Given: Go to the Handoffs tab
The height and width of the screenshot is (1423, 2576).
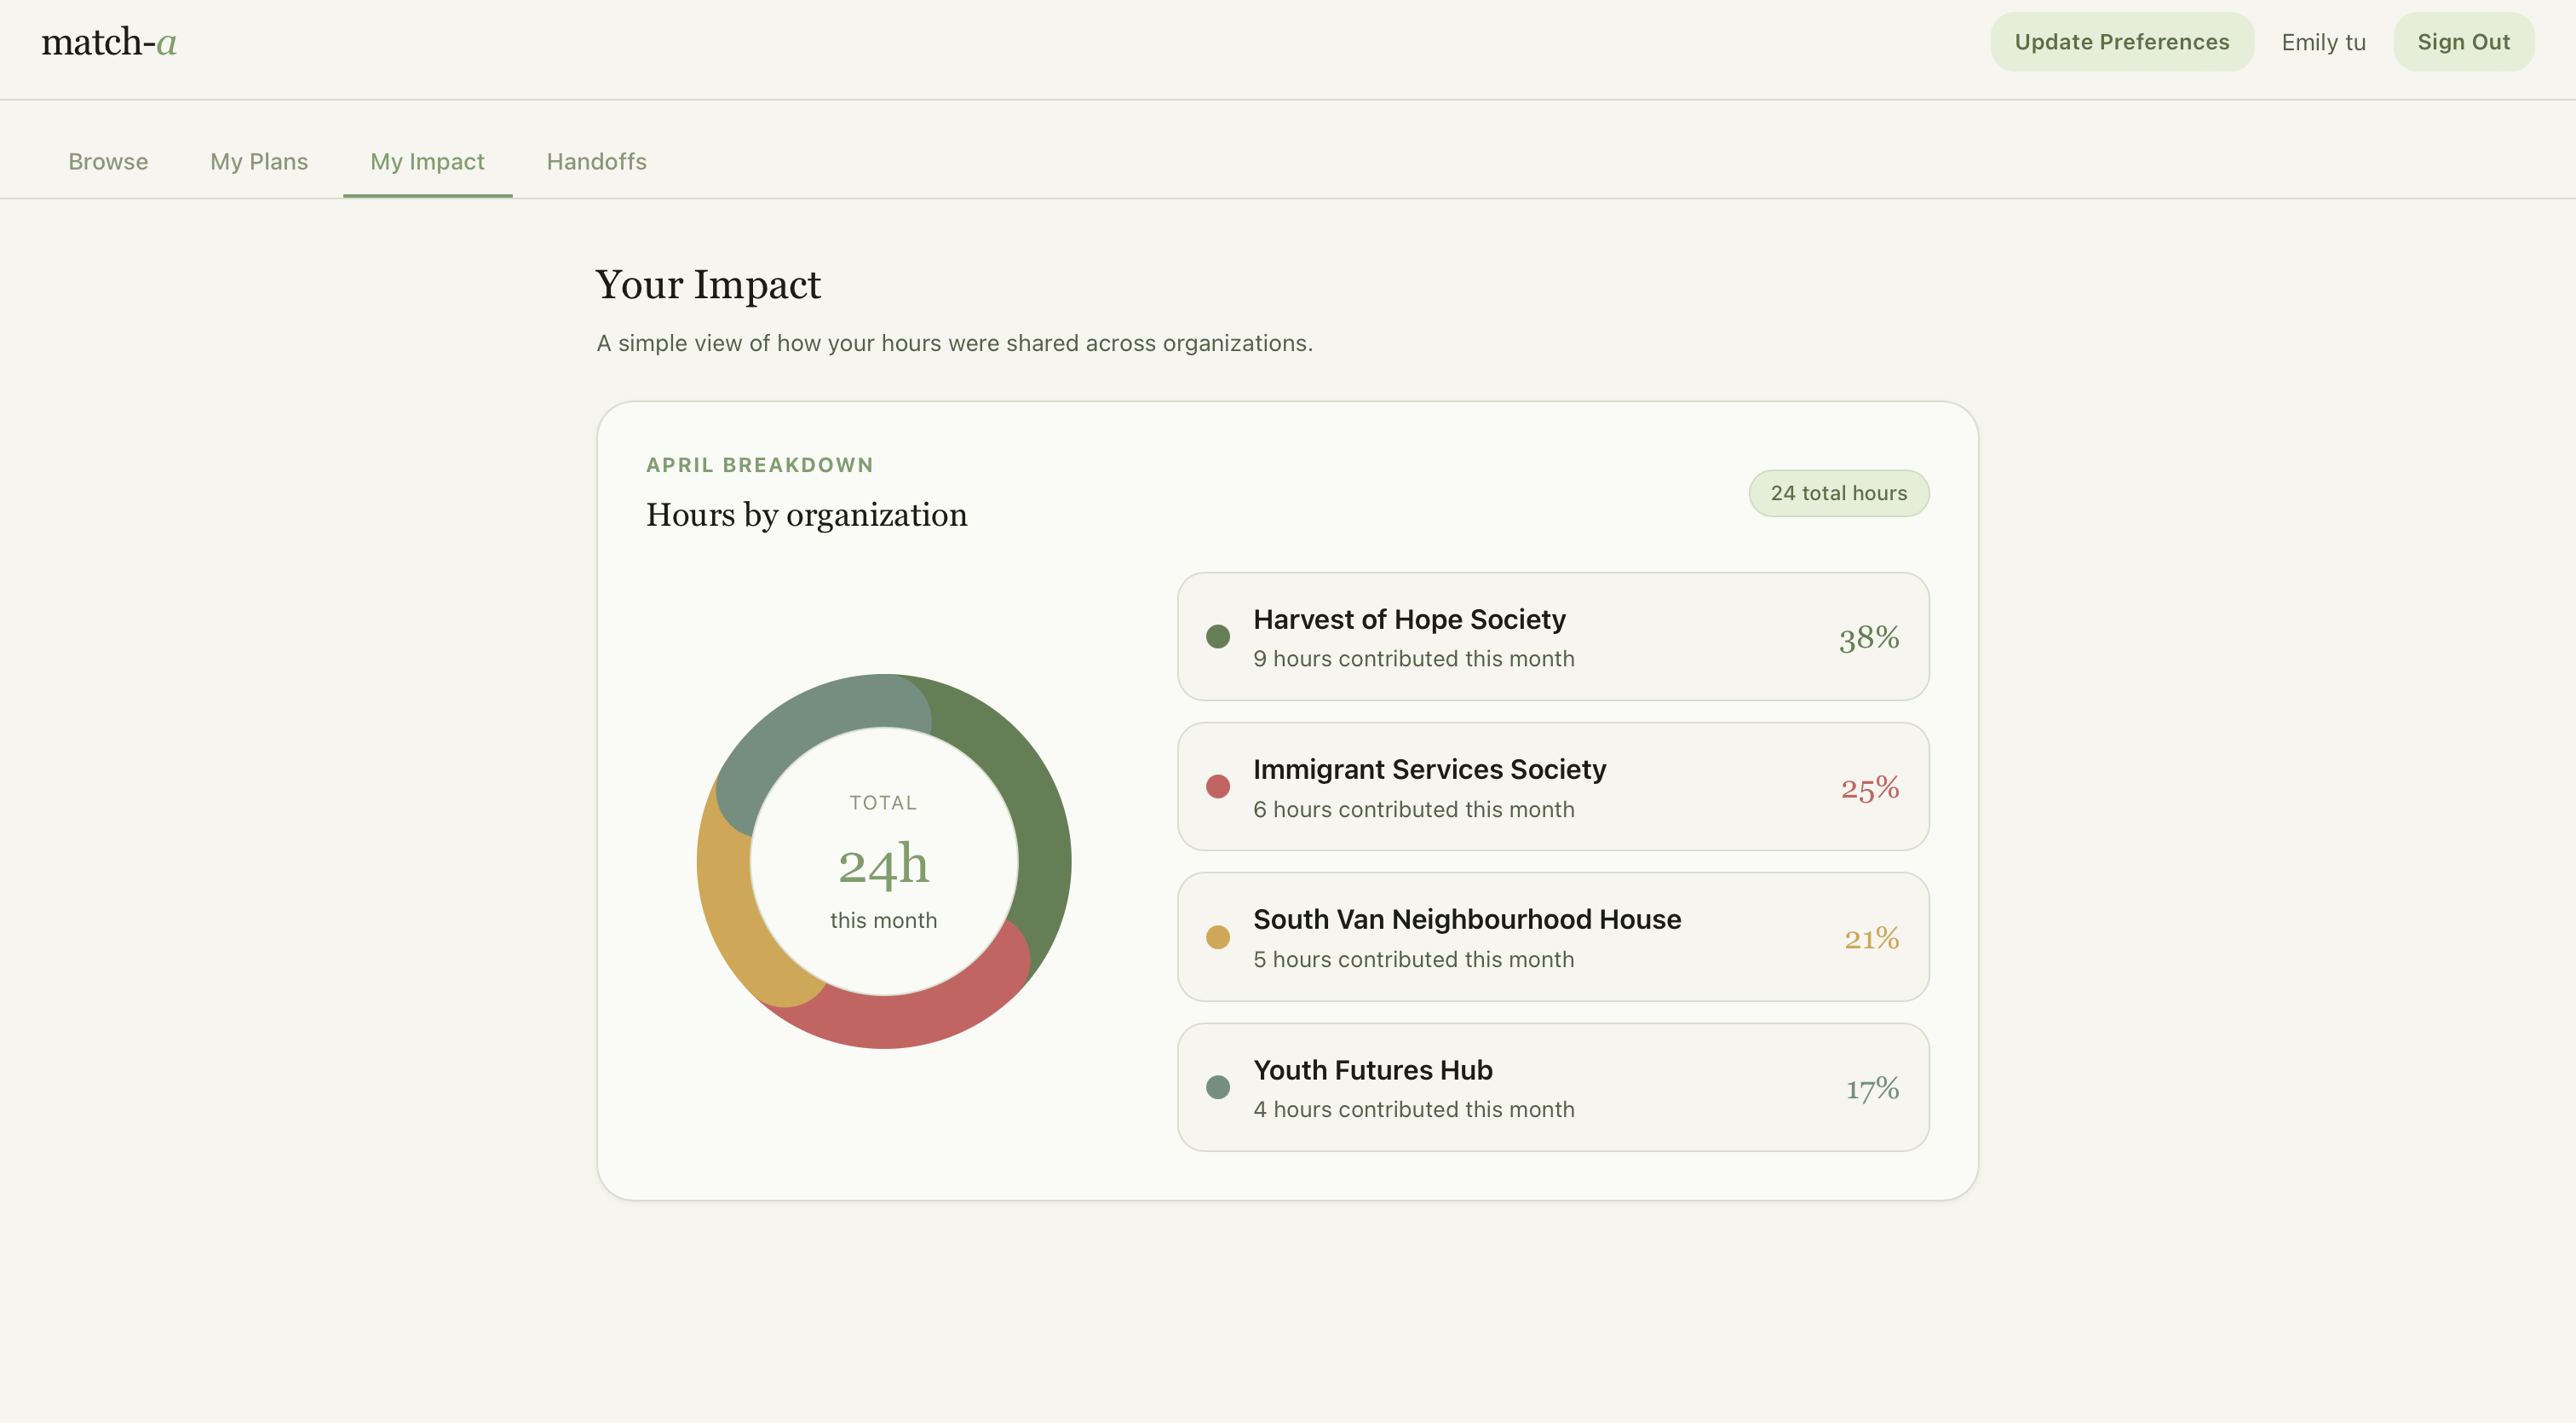Looking at the screenshot, I should pyautogui.click(x=596, y=162).
